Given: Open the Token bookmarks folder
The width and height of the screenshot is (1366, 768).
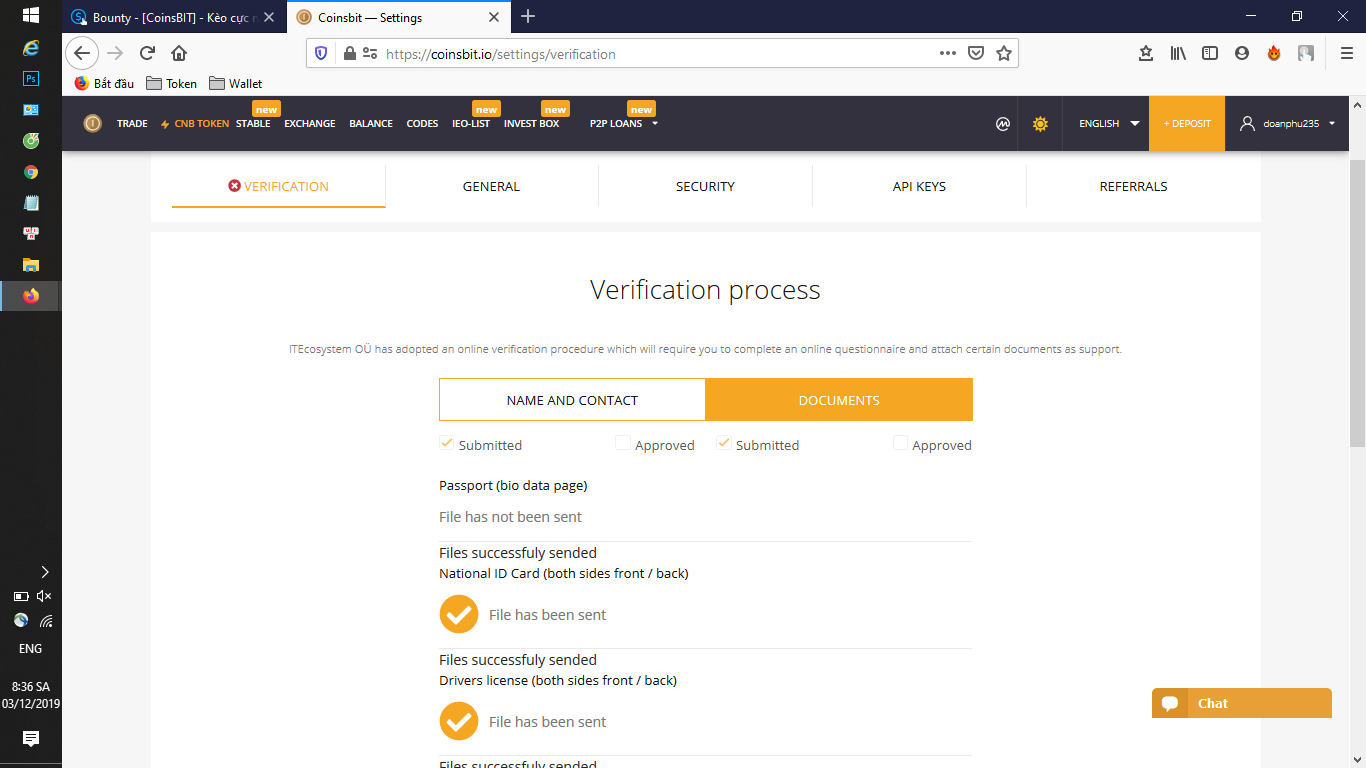Looking at the screenshot, I should point(172,83).
